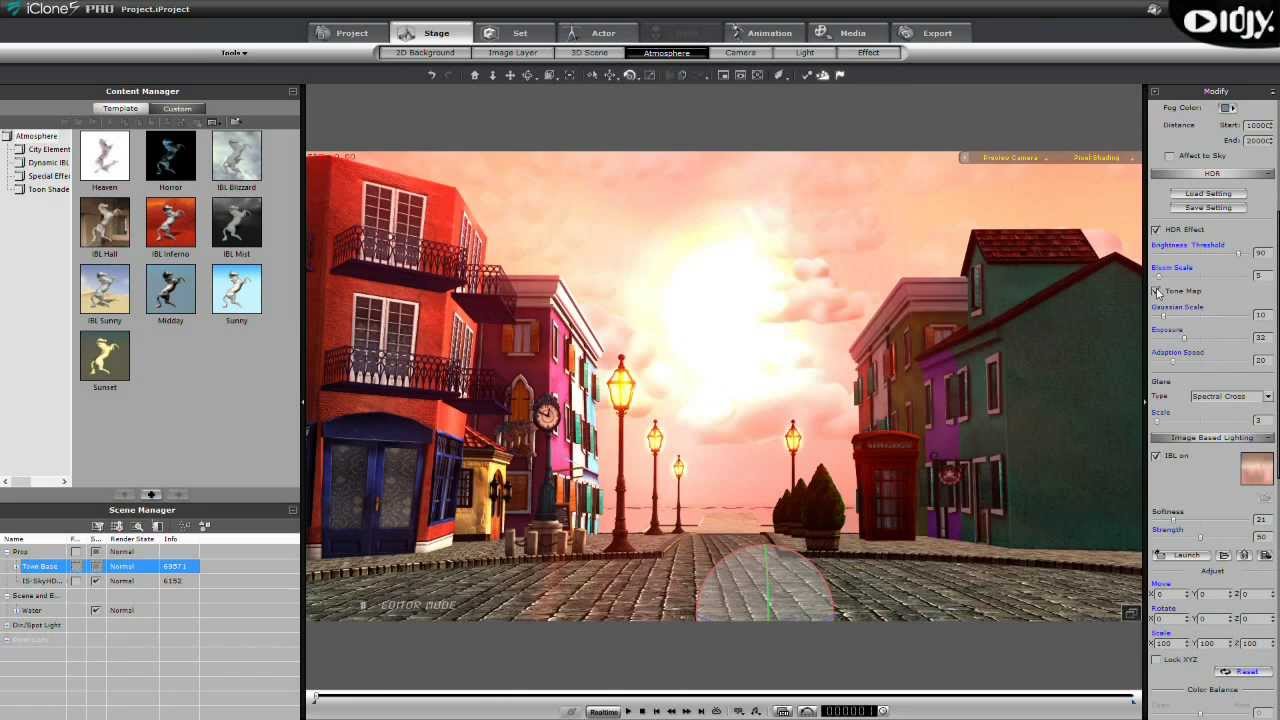This screenshot has height=720, width=1280.
Task: Select the 2D Background sub-tab
Action: 425,53
